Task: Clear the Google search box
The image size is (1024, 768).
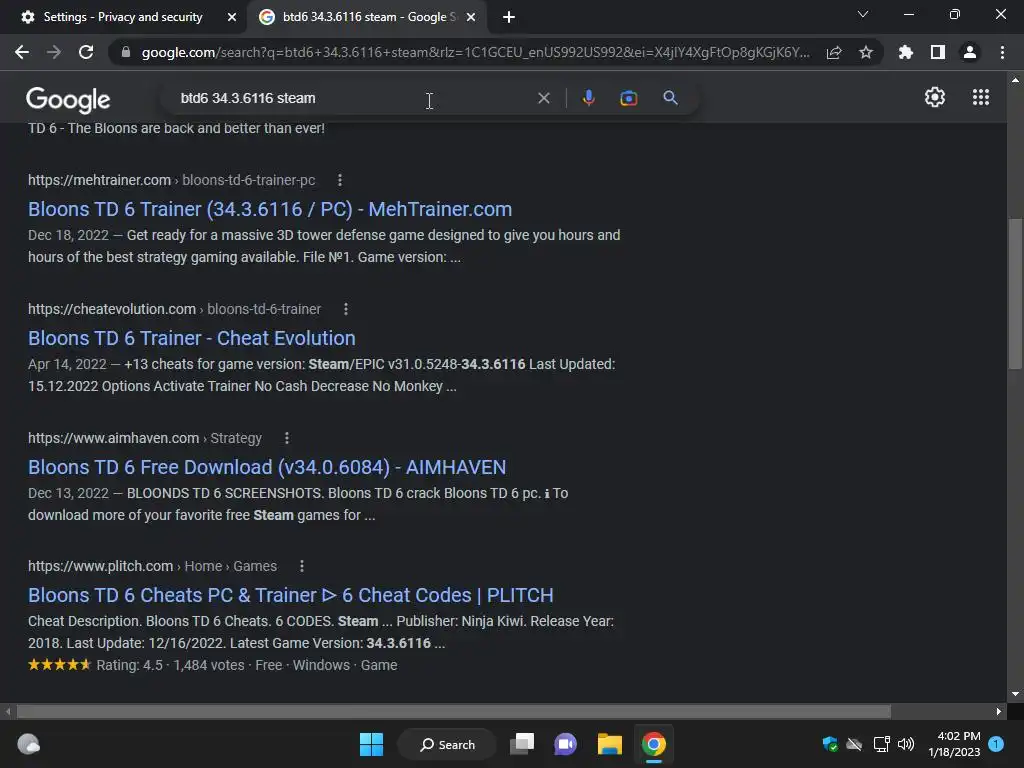Action: coord(543,98)
